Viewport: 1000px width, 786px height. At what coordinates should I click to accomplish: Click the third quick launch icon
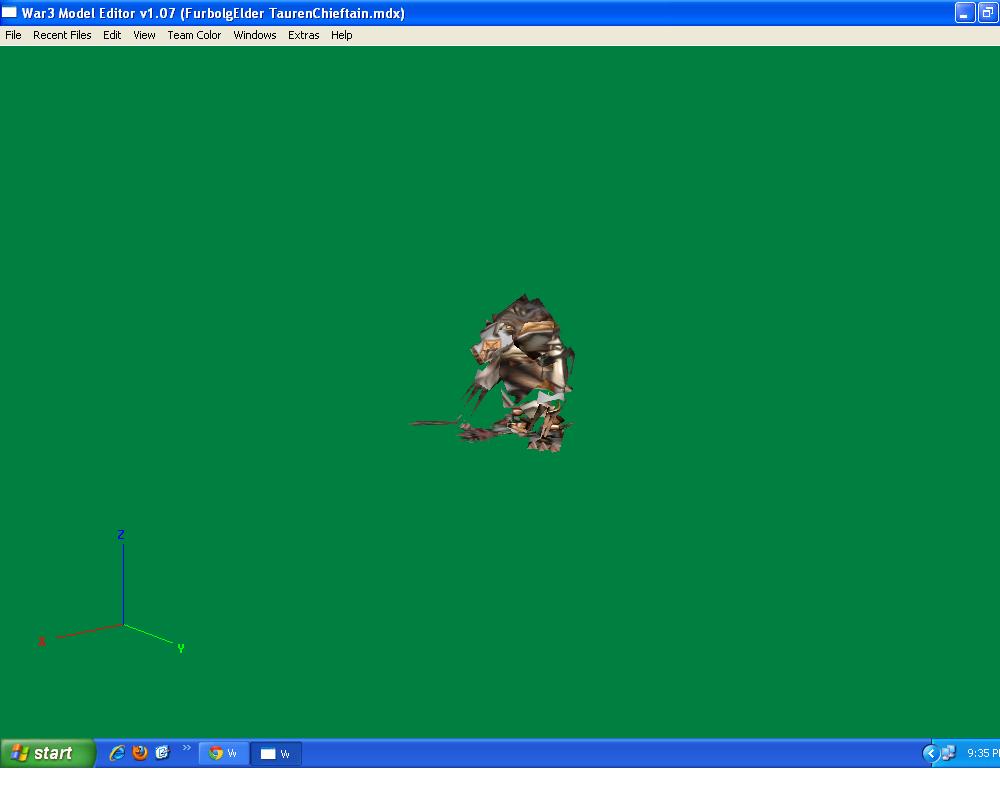click(163, 753)
